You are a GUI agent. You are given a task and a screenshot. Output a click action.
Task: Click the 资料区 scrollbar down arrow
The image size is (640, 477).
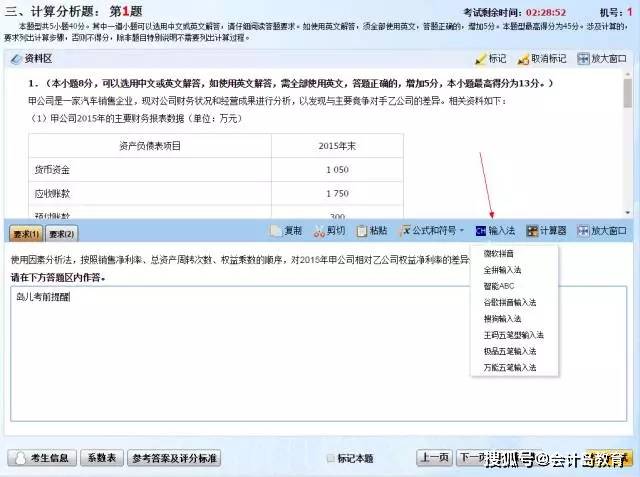tap(627, 213)
